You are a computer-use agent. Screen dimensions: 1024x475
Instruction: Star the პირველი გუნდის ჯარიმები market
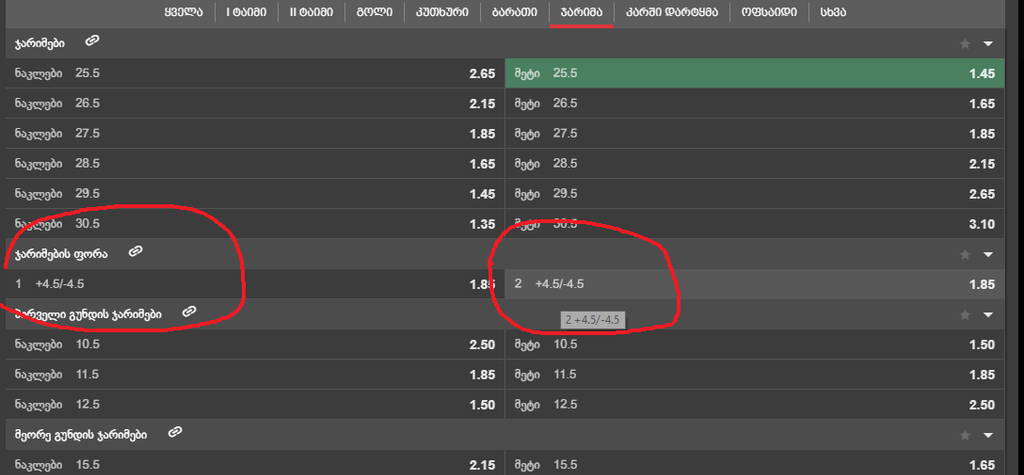tap(965, 315)
